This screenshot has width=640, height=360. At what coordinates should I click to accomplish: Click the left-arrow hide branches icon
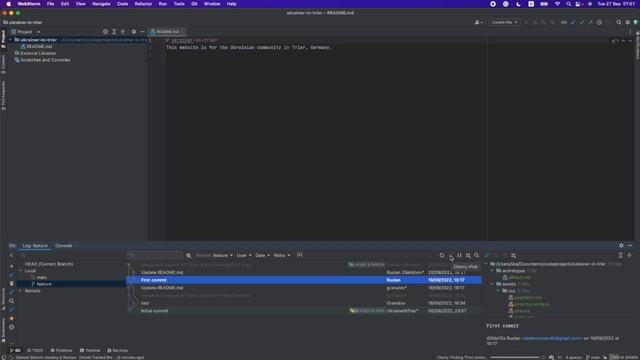click(x=11, y=256)
